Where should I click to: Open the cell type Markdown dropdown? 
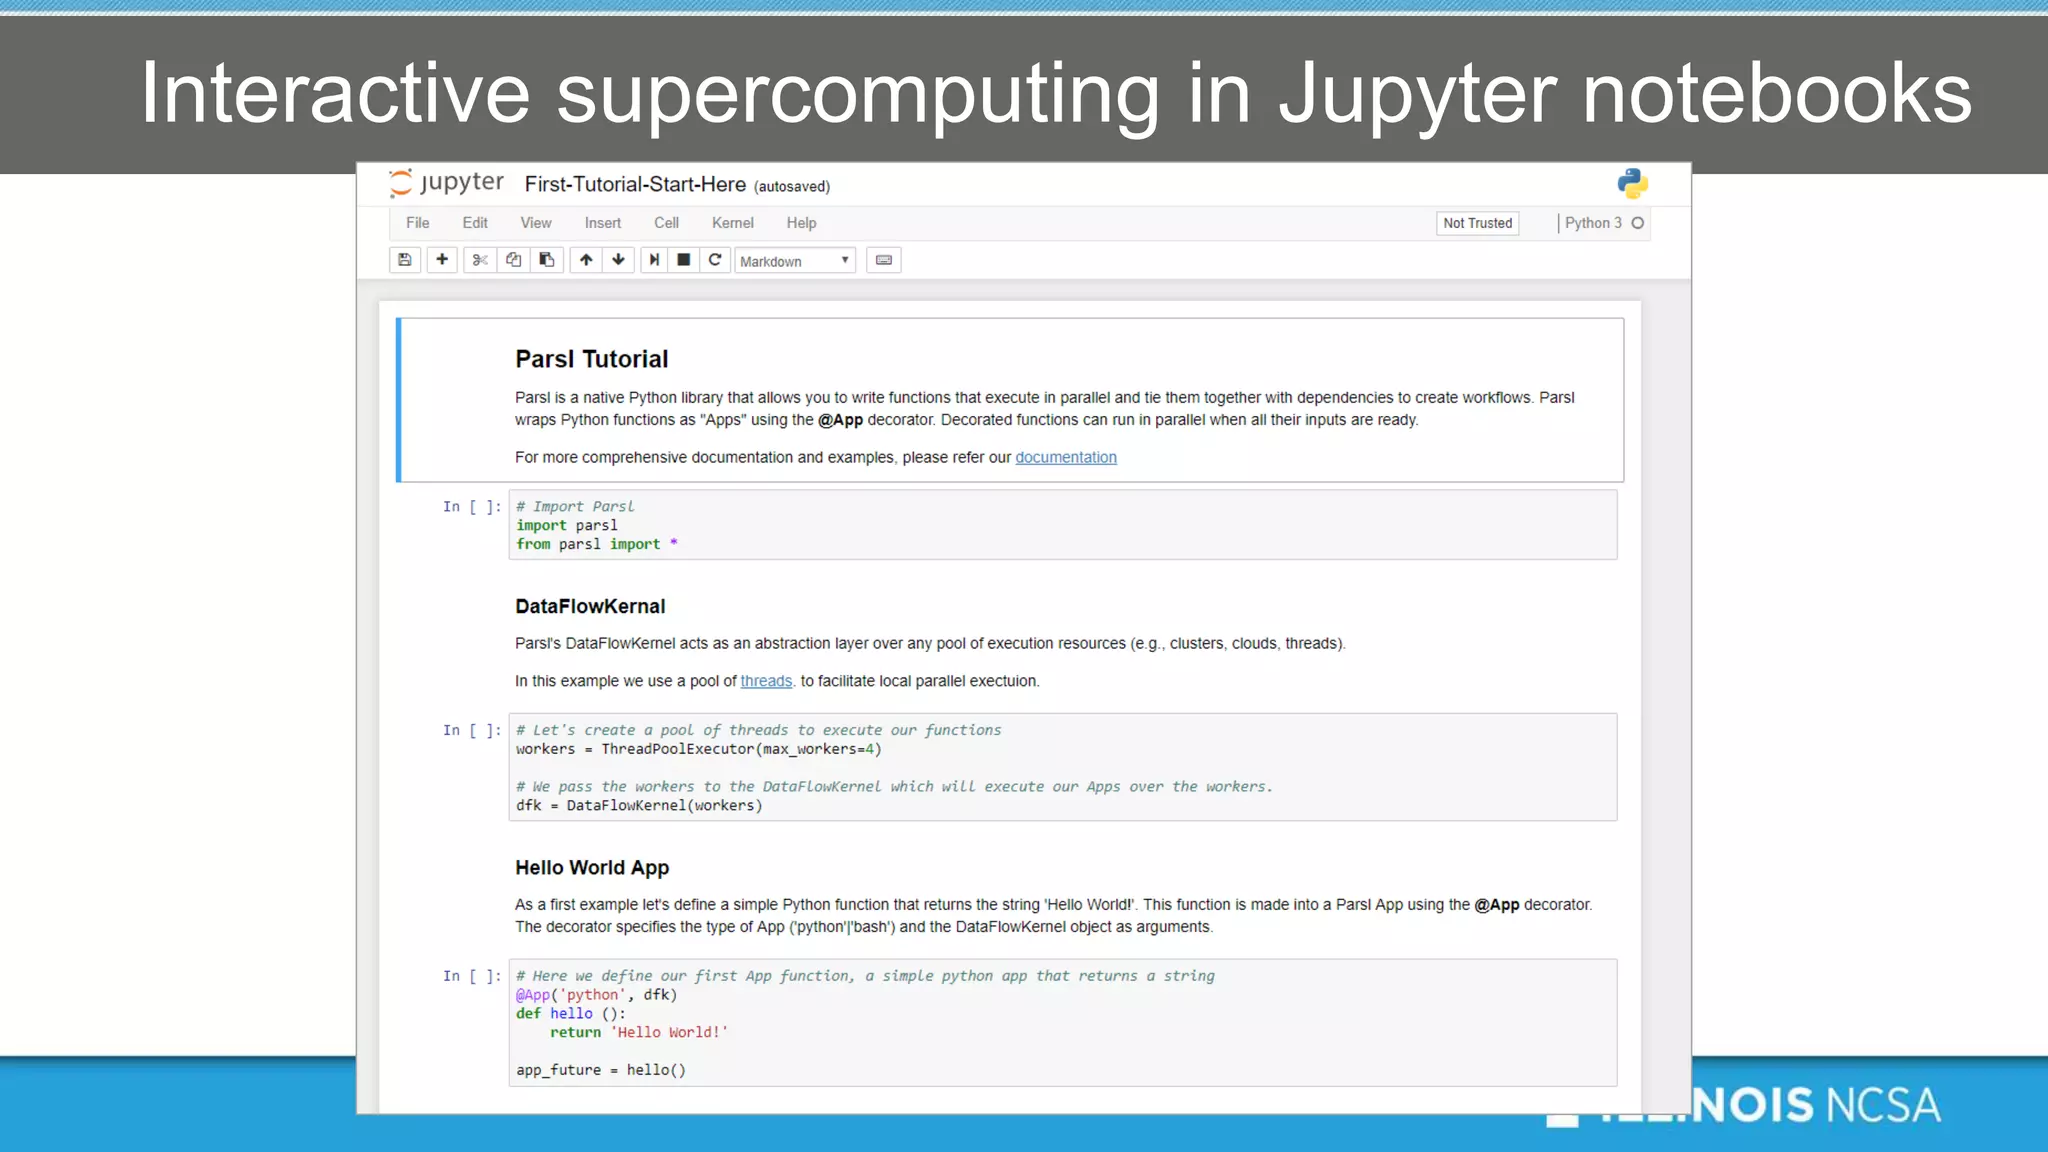(x=795, y=261)
